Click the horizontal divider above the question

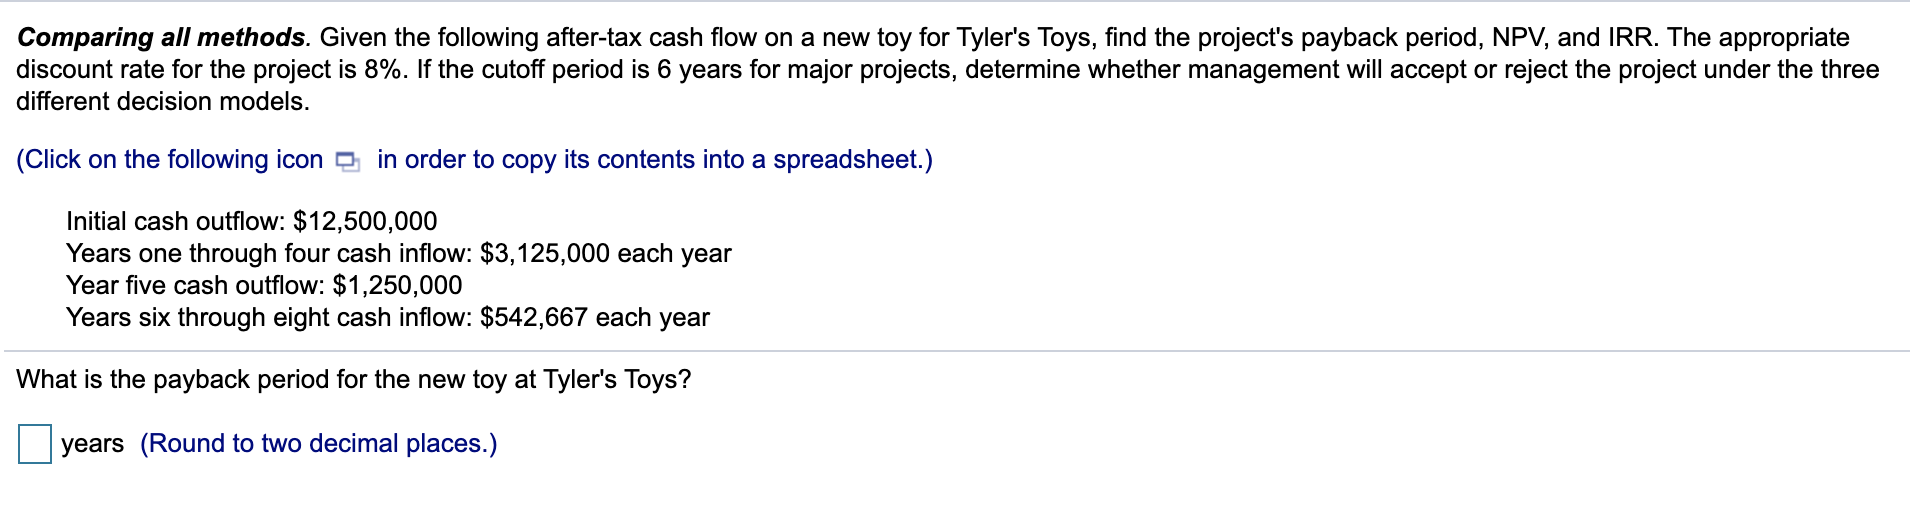957,351
